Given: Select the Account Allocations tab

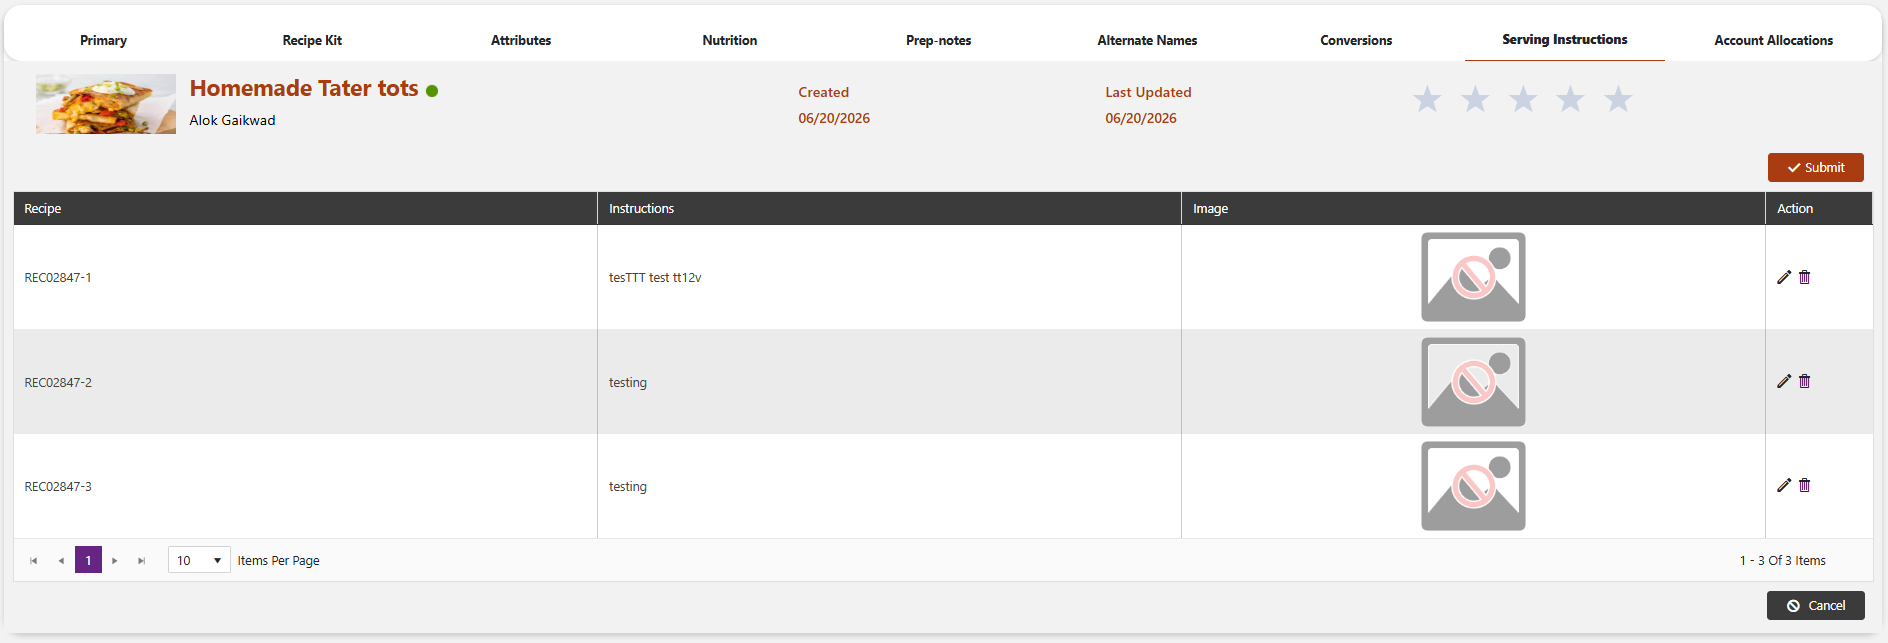Looking at the screenshot, I should tap(1773, 40).
